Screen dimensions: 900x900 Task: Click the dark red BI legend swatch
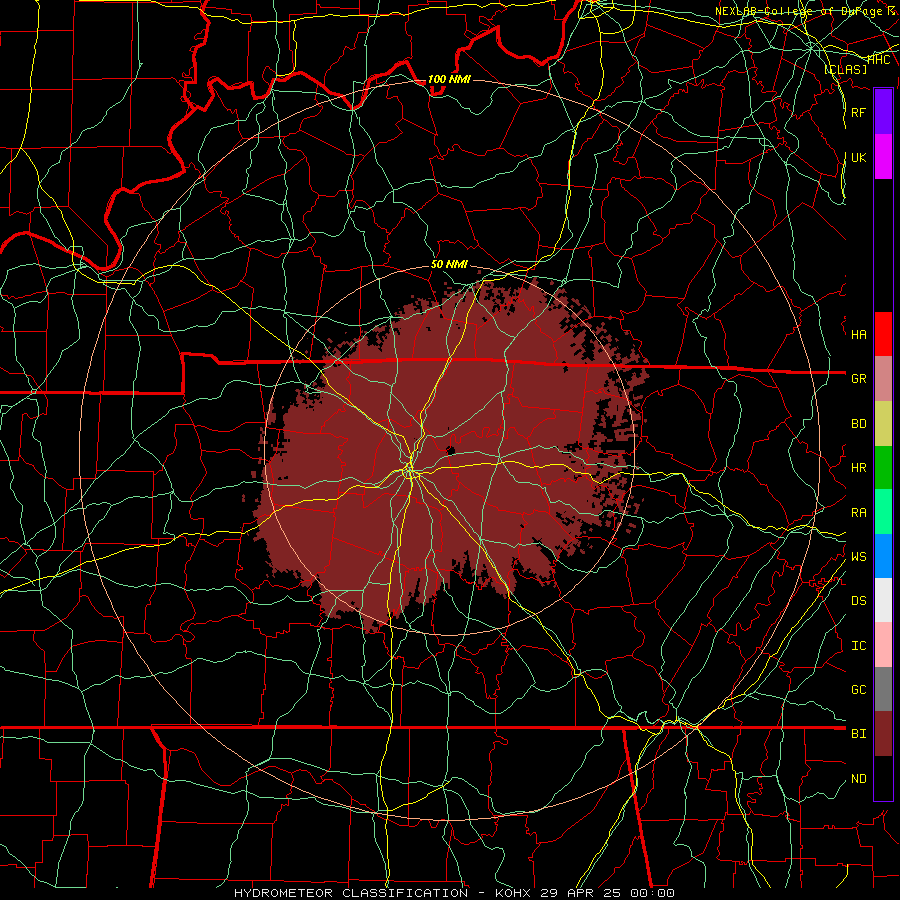(x=883, y=734)
